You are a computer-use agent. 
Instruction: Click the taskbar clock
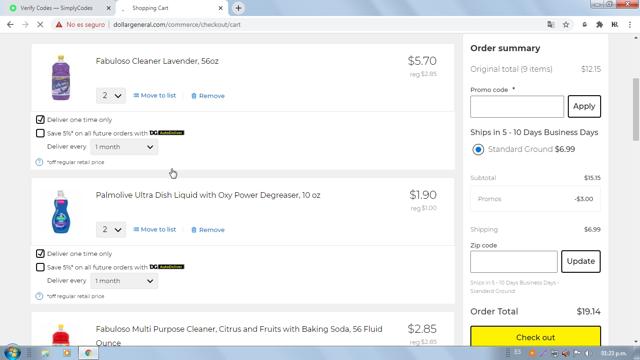click(x=613, y=353)
